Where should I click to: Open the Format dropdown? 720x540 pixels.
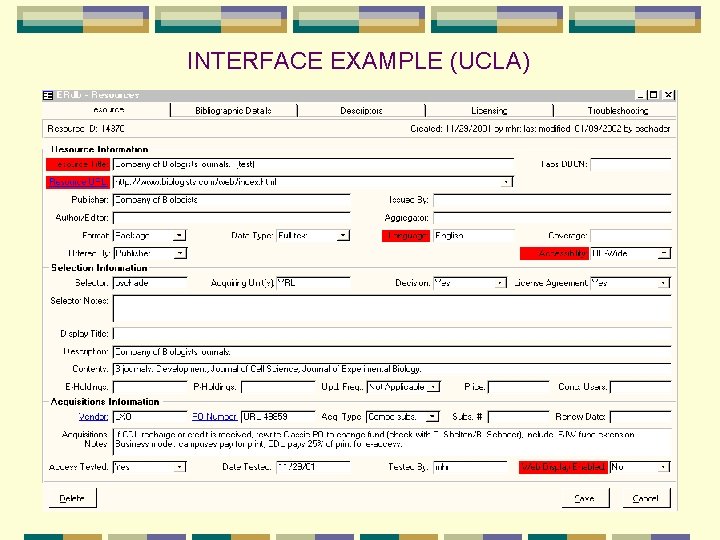[x=180, y=236]
